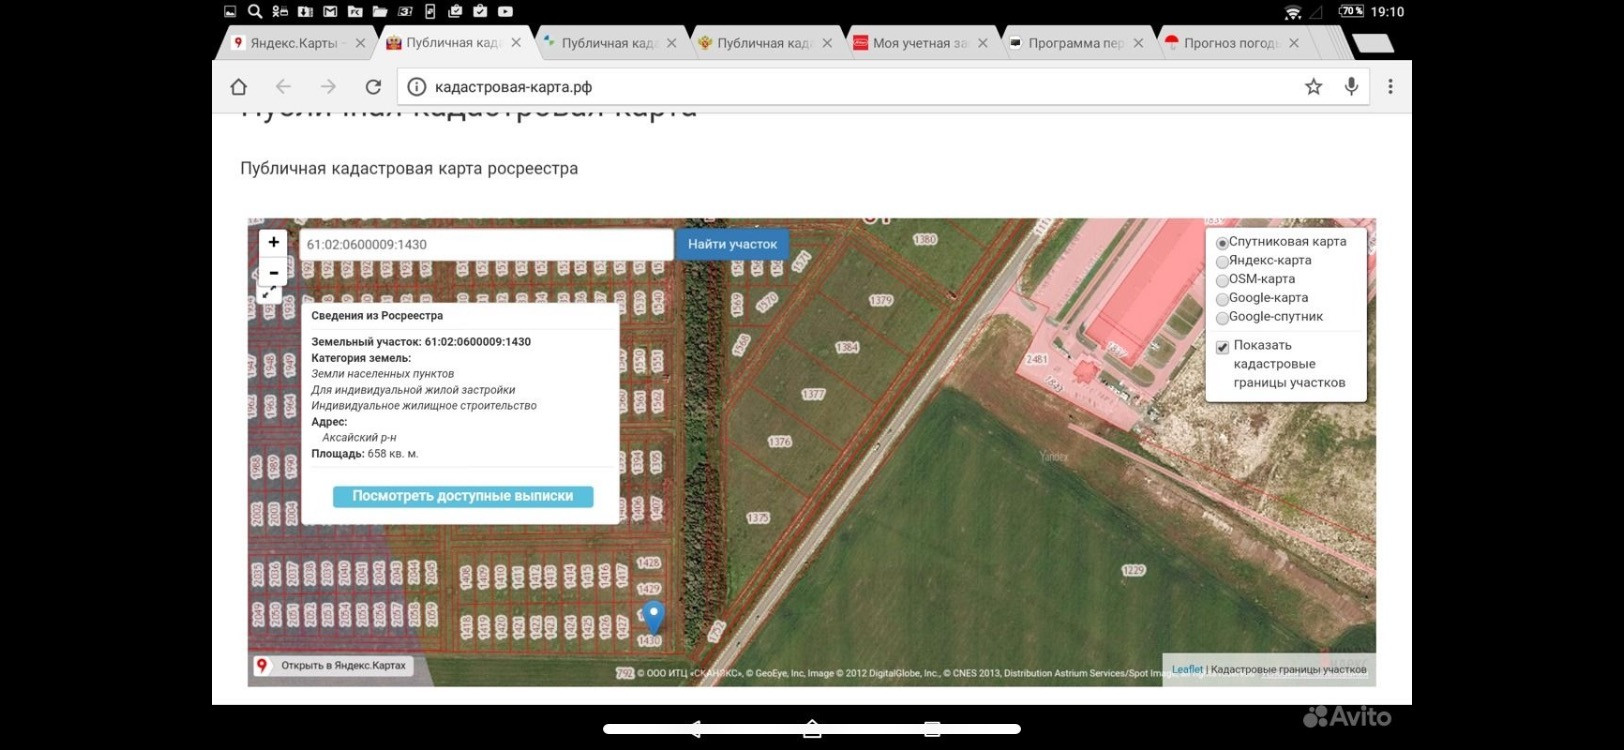
Task: Click the browser home icon
Action: [238, 87]
